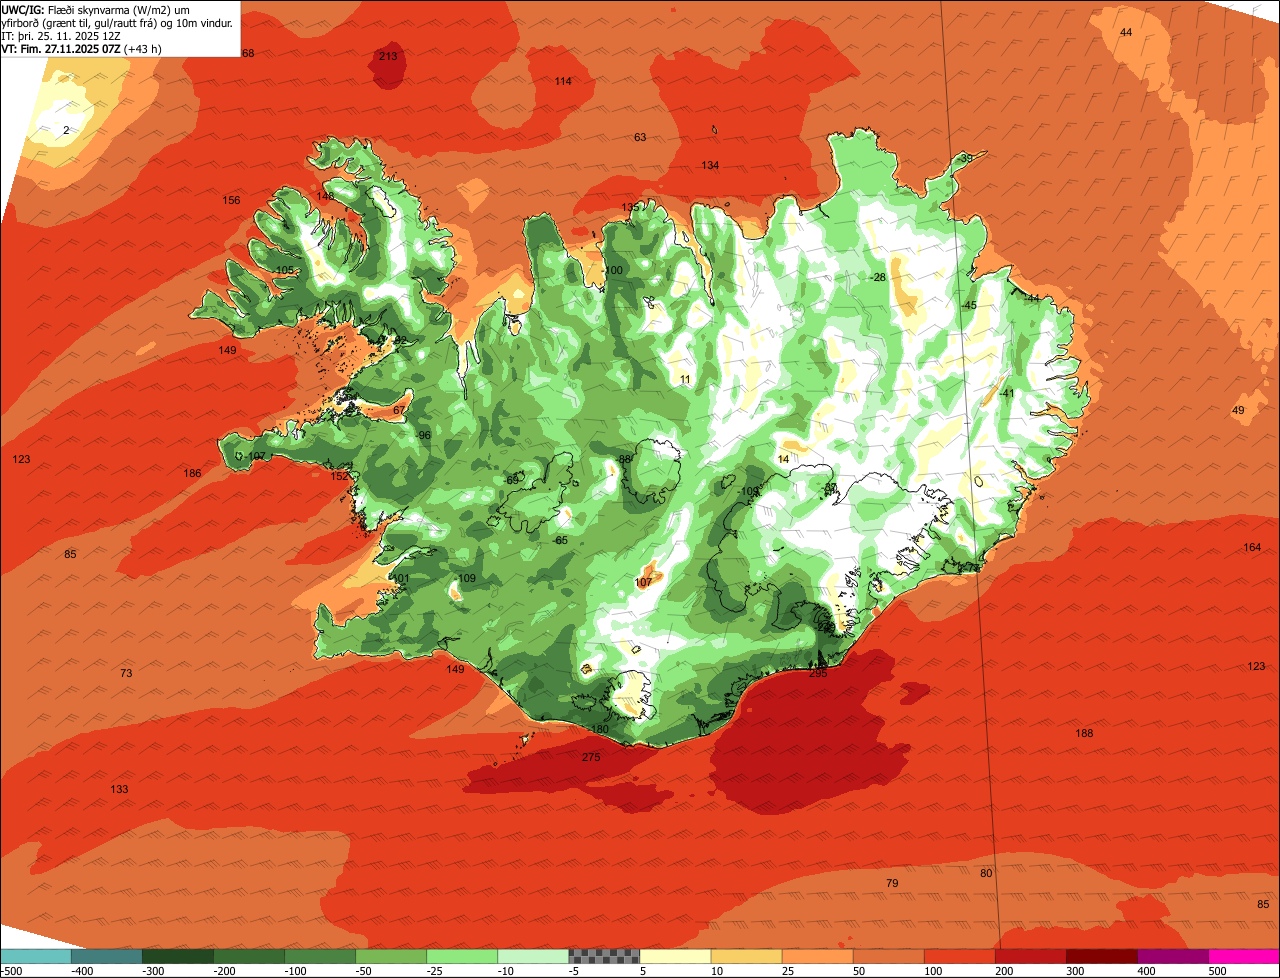Click the magenta swatch right of 500
This screenshot has height=978, width=1280.
click(x=1244, y=956)
